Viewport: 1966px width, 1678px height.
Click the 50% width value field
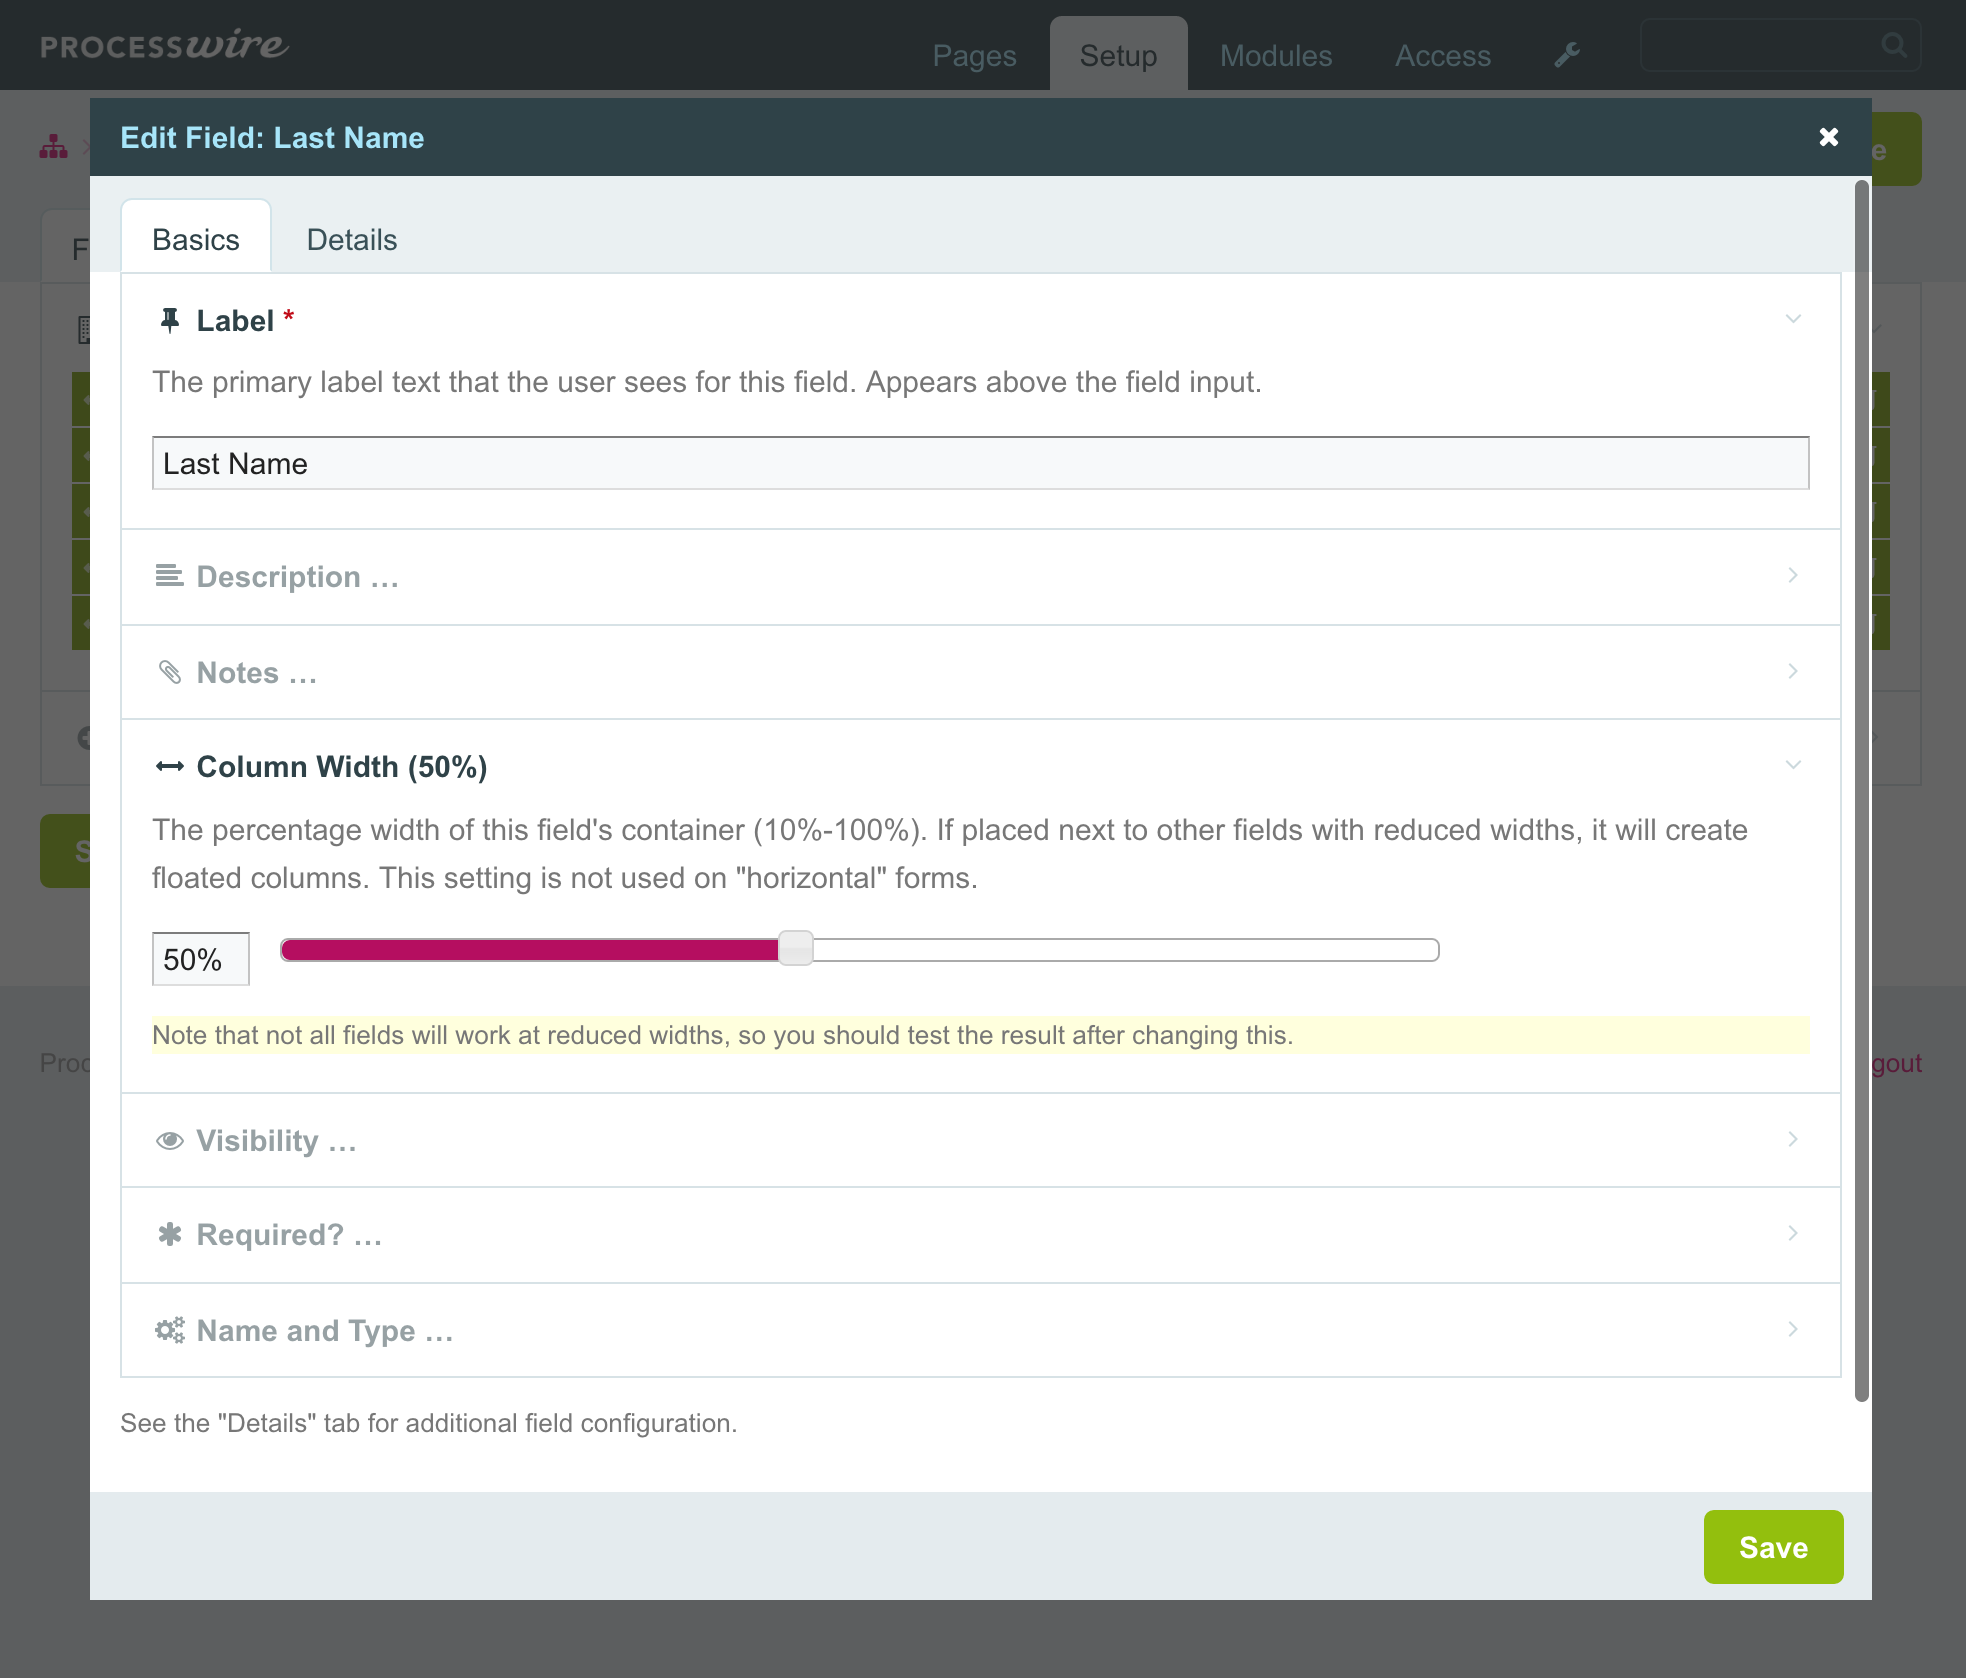click(x=201, y=959)
